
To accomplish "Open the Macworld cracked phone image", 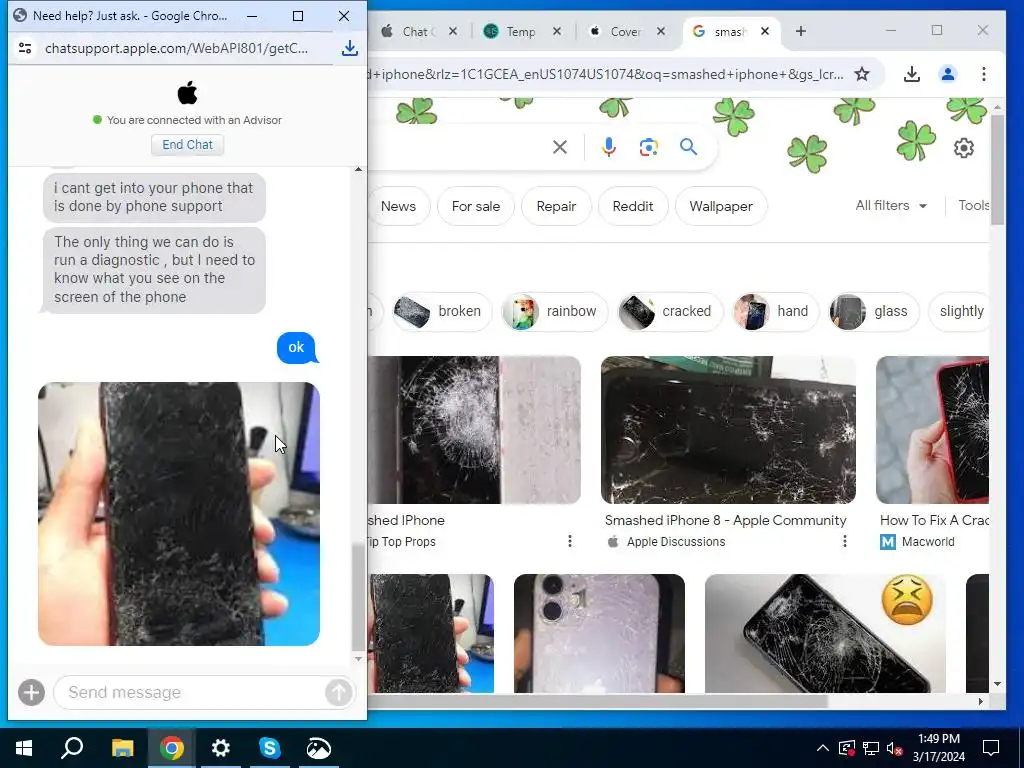I will click(932, 430).
